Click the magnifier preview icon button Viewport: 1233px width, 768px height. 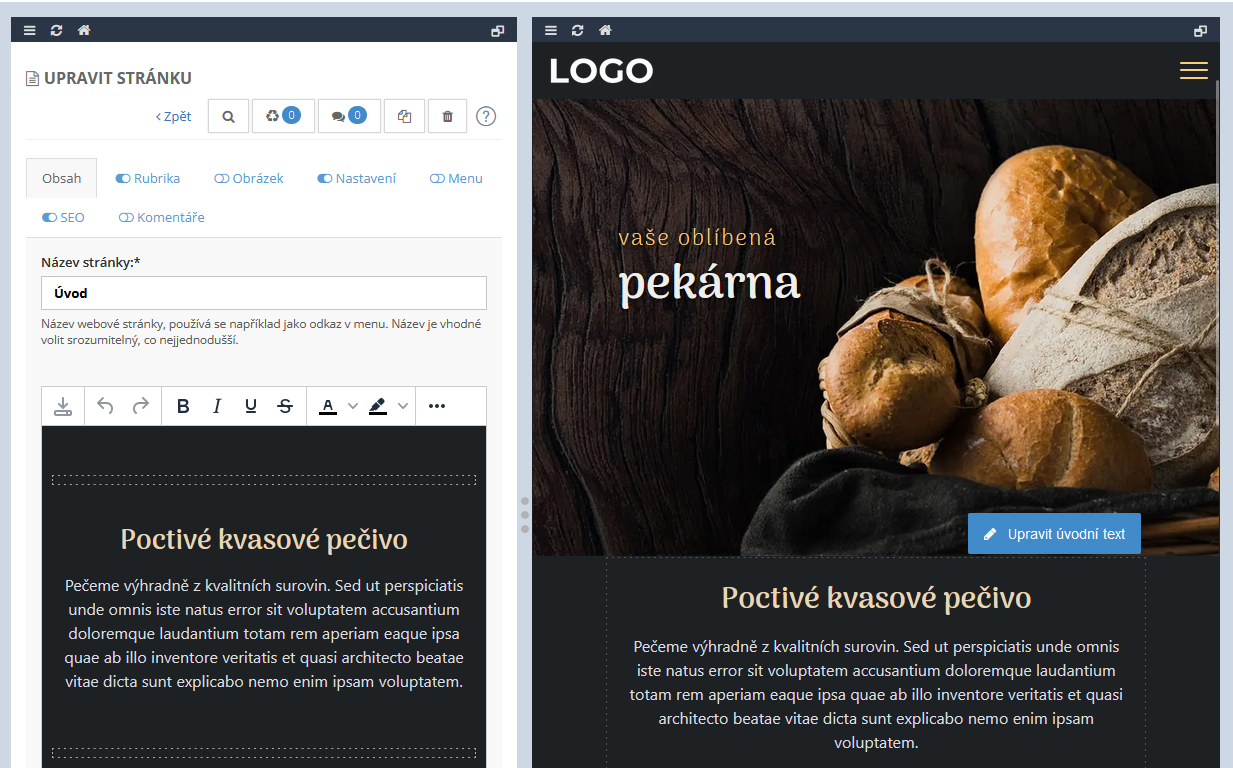(x=228, y=116)
